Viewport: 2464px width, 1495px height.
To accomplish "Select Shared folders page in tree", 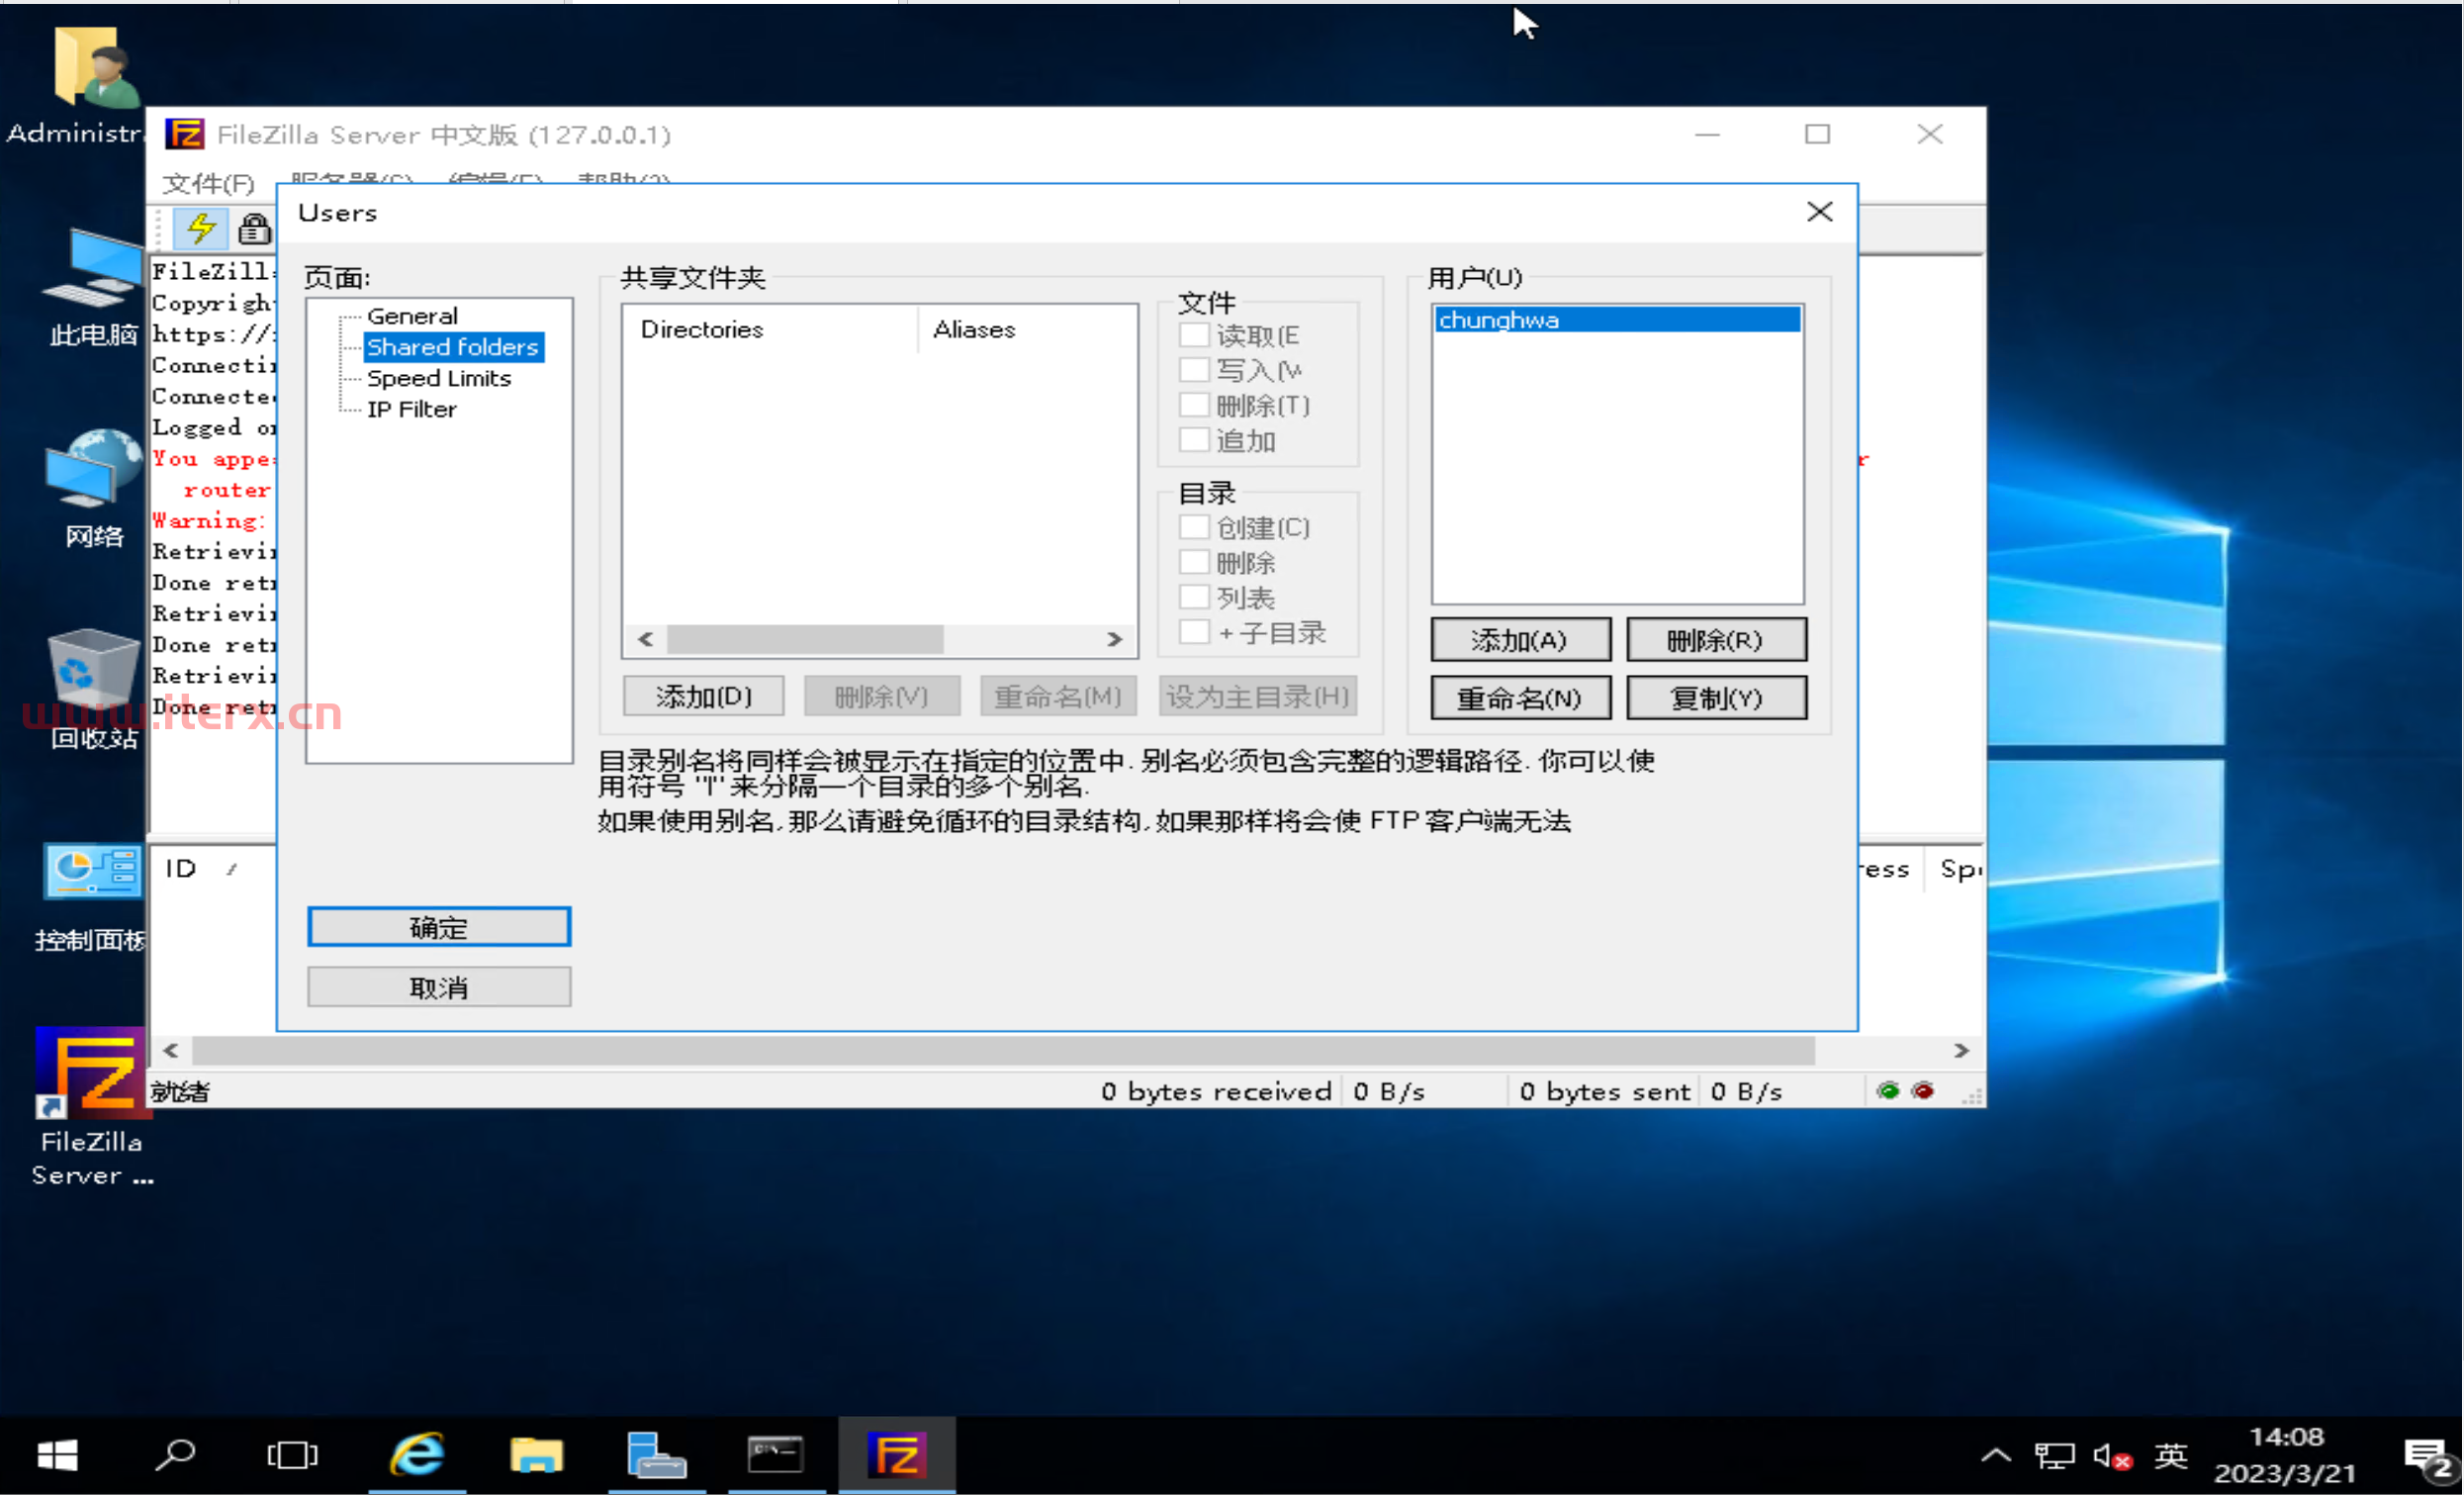I will (453, 347).
